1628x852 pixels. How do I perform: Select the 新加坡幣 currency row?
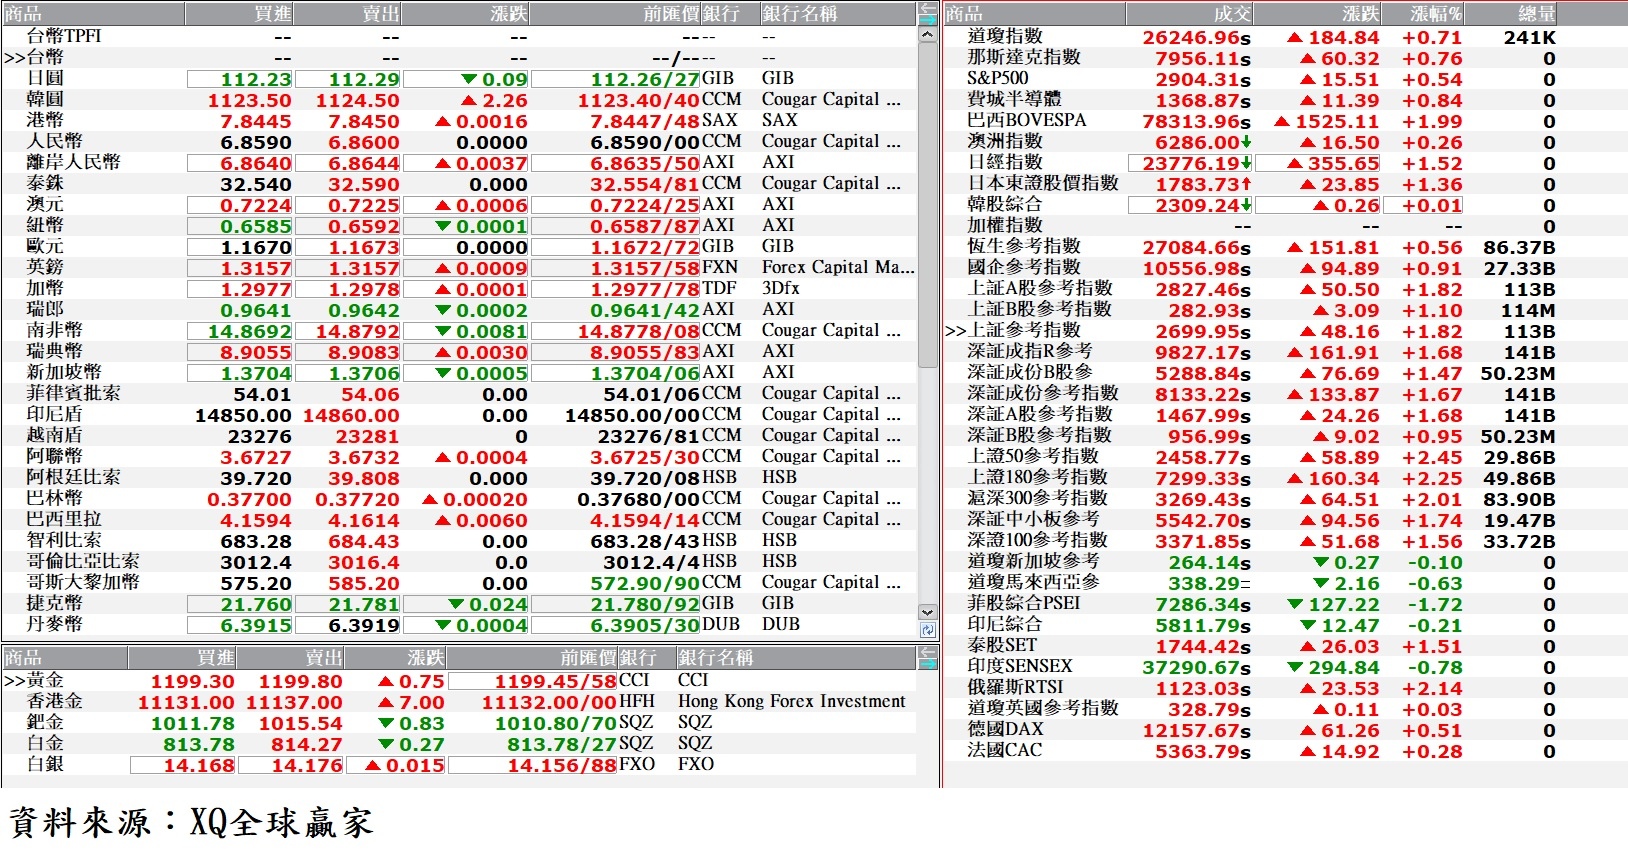coord(459,372)
